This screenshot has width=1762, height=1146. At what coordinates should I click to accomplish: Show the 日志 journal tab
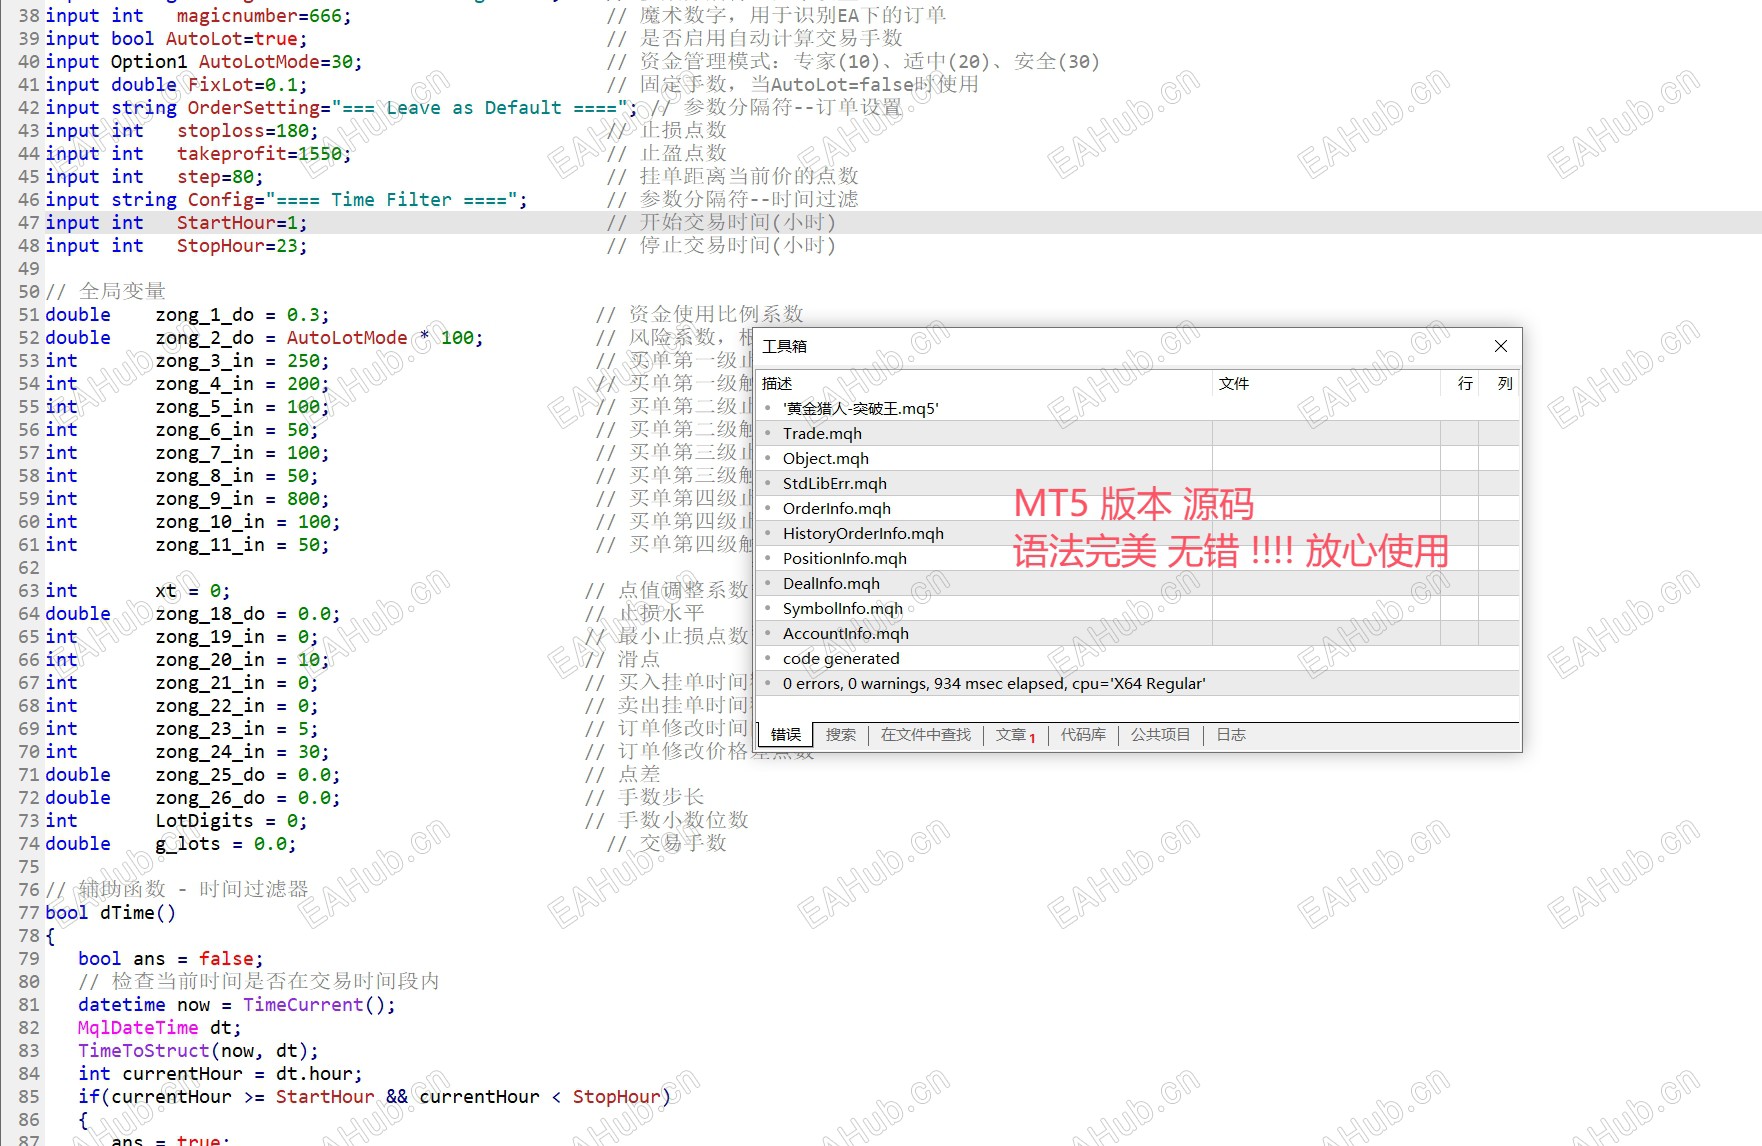[x=1231, y=735]
